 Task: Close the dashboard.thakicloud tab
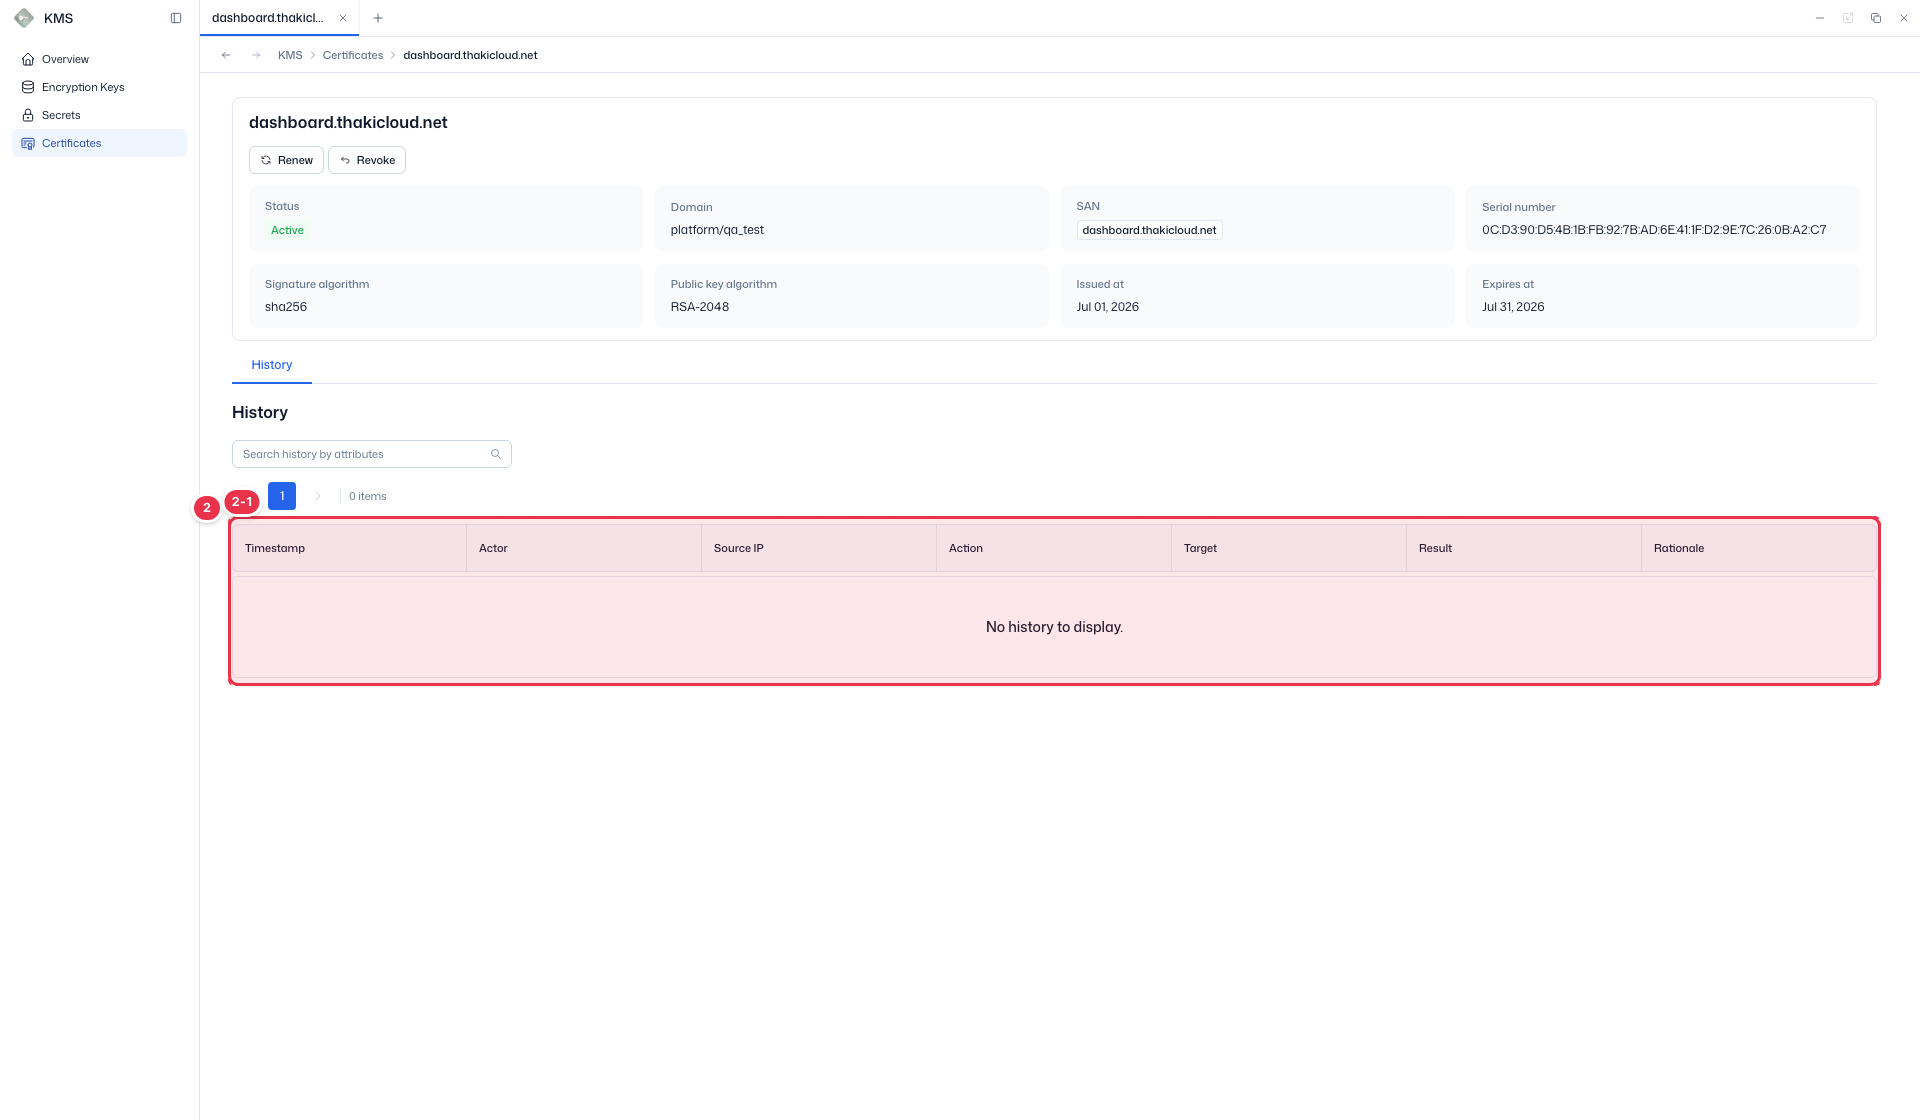click(x=343, y=18)
